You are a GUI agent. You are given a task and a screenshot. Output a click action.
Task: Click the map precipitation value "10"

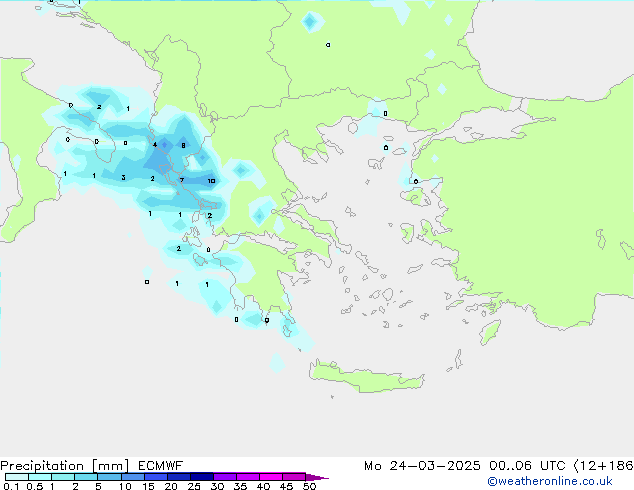click(x=211, y=181)
